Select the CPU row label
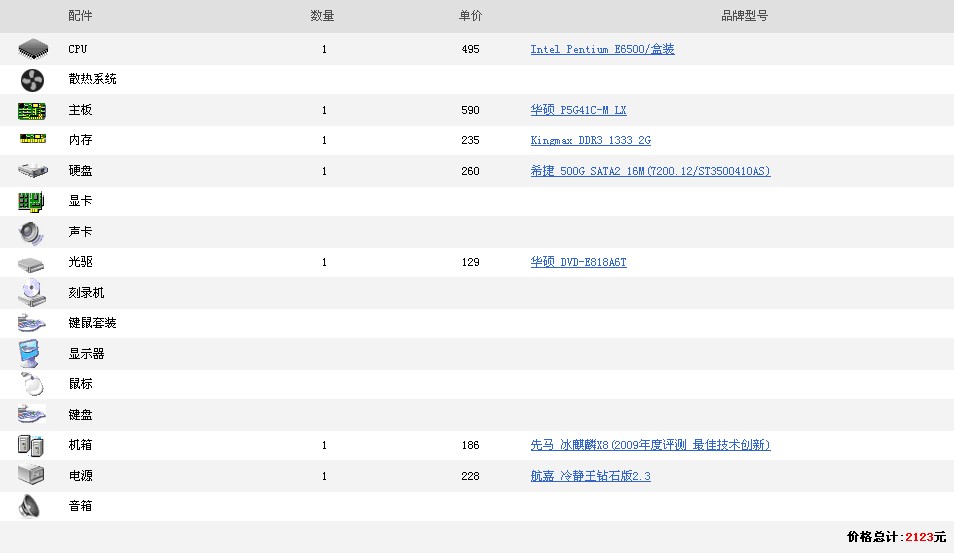 78,49
